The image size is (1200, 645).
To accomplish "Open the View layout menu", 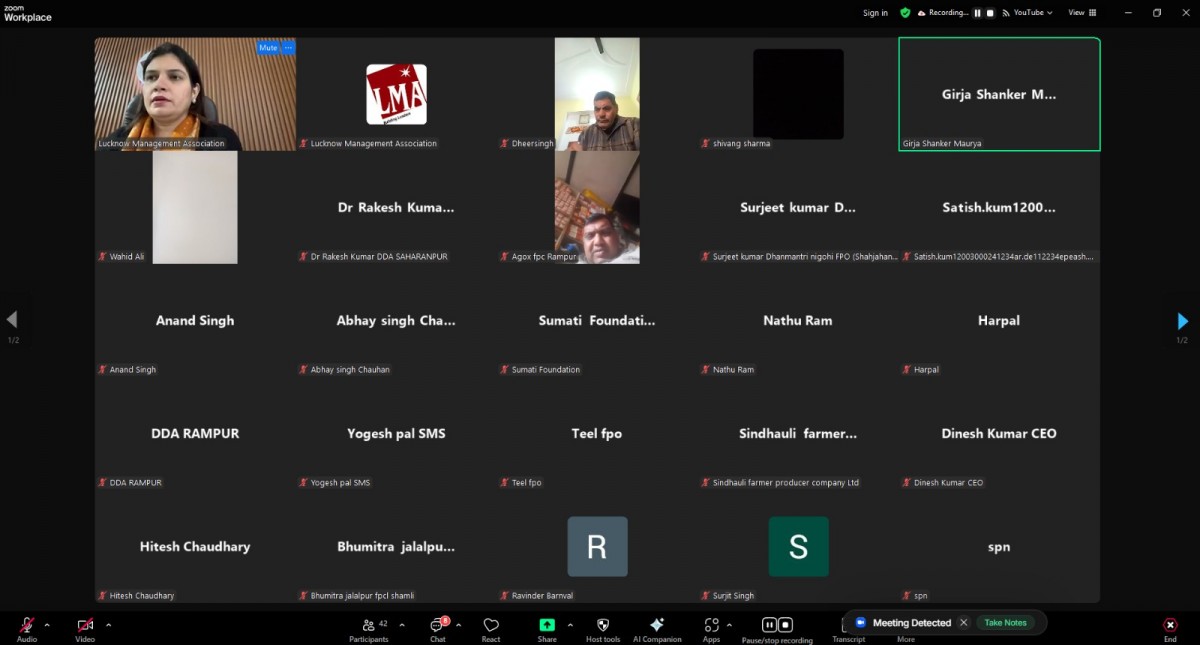I will point(1082,13).
